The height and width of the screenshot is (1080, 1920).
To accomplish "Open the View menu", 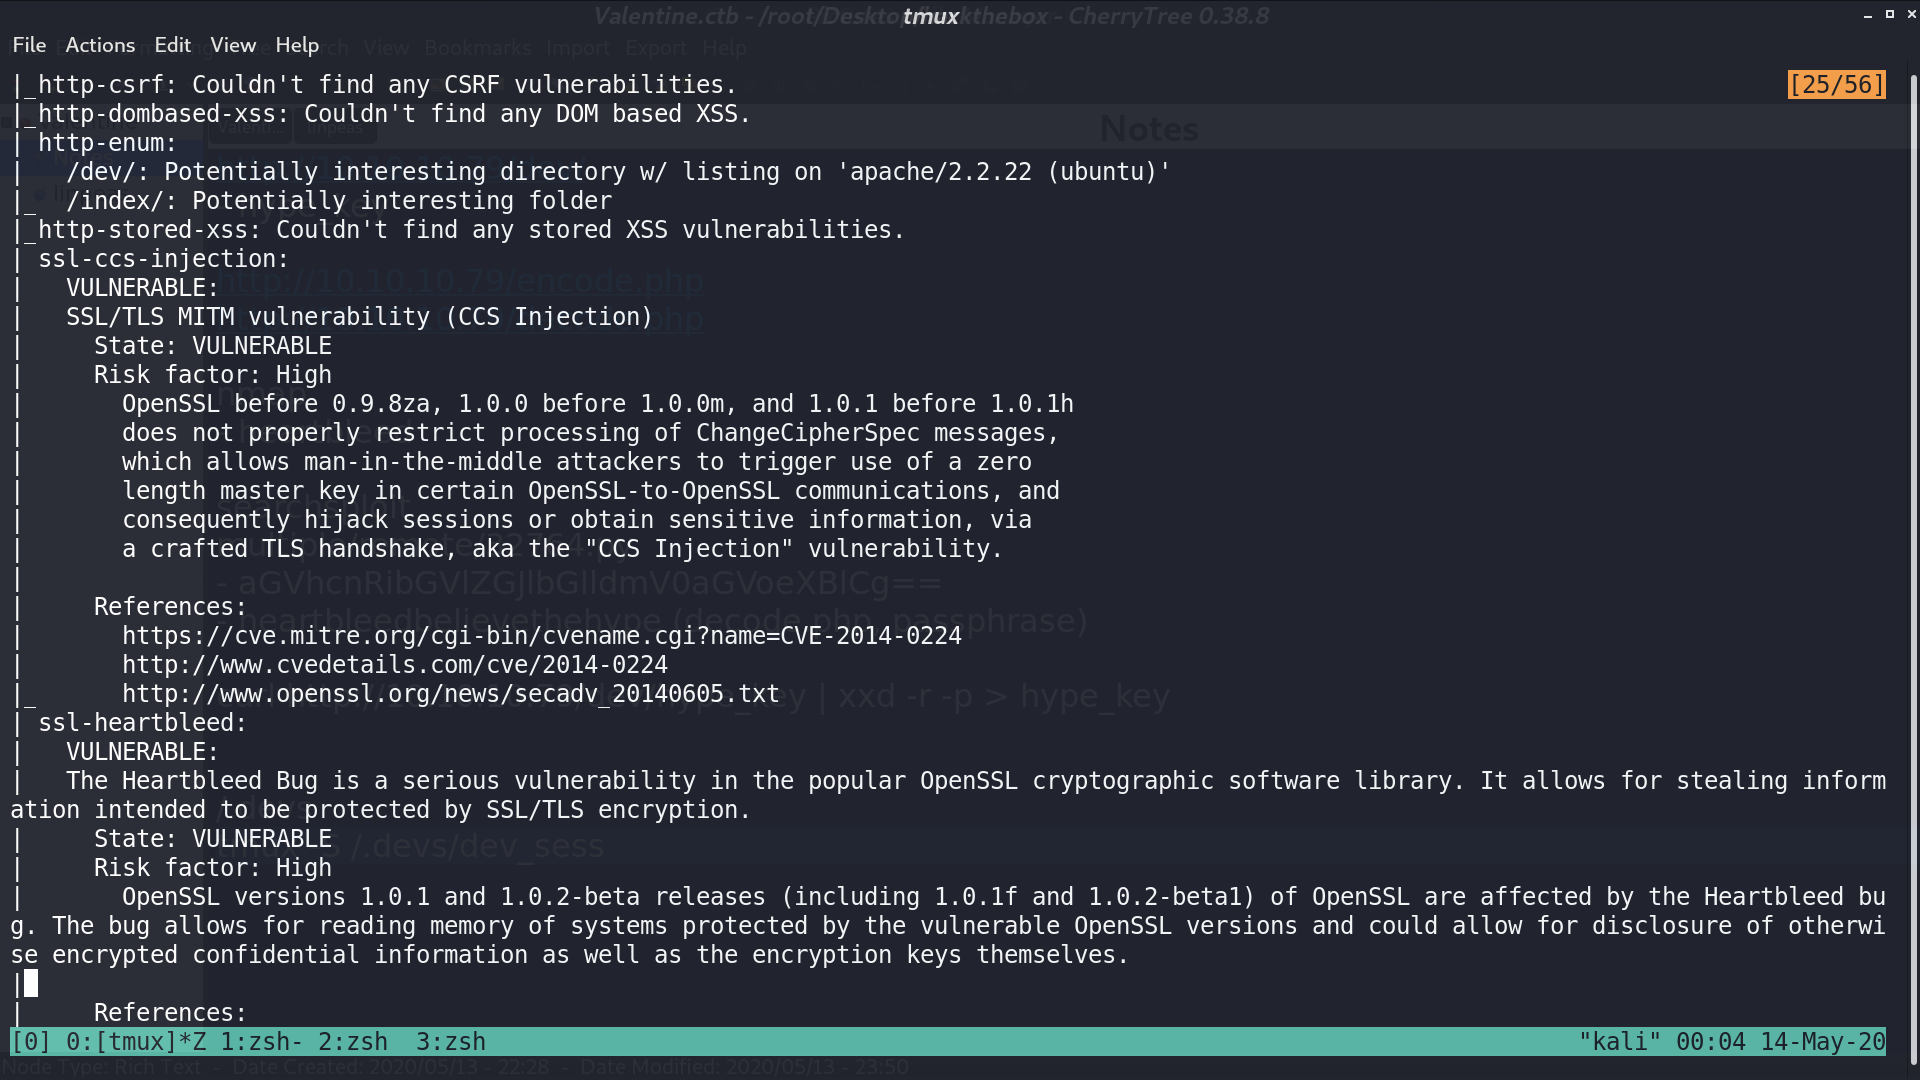I will point(233,45).
